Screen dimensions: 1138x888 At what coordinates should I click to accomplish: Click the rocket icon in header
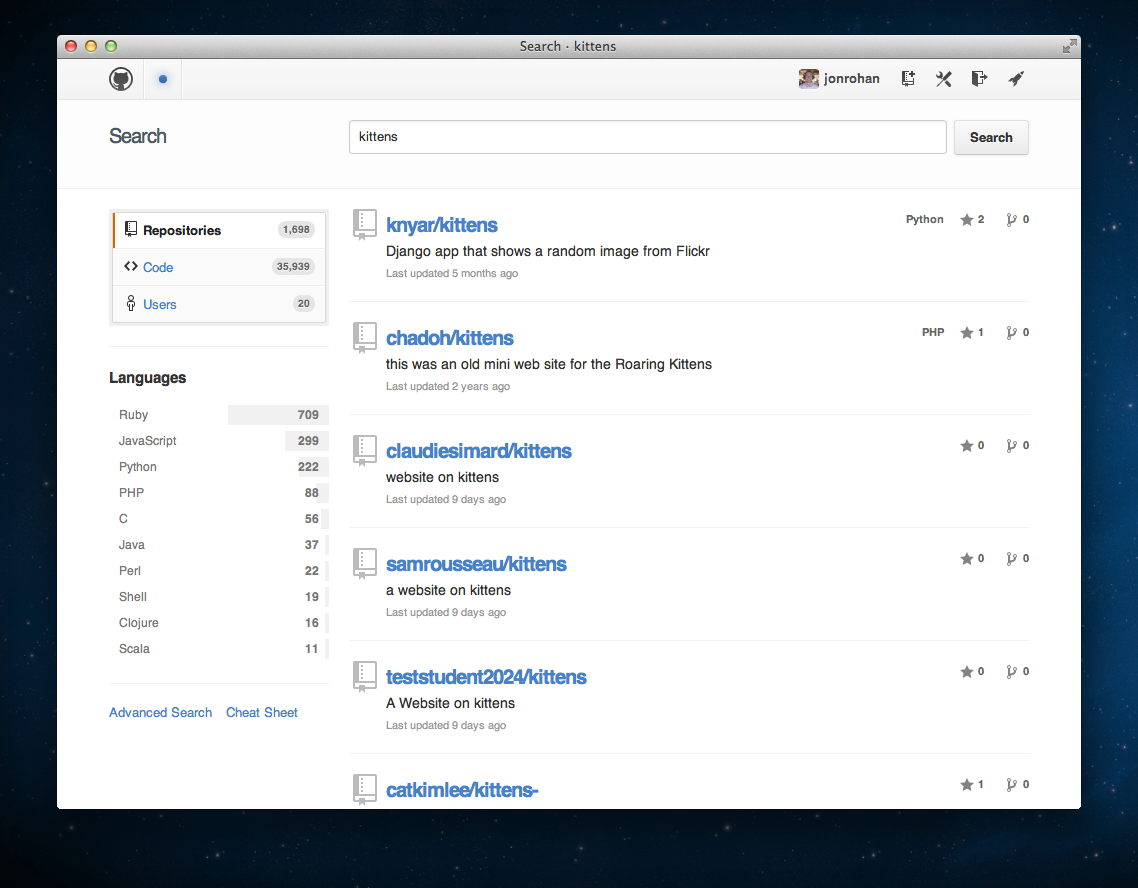pyautogui.click(x=1015, y=79)
